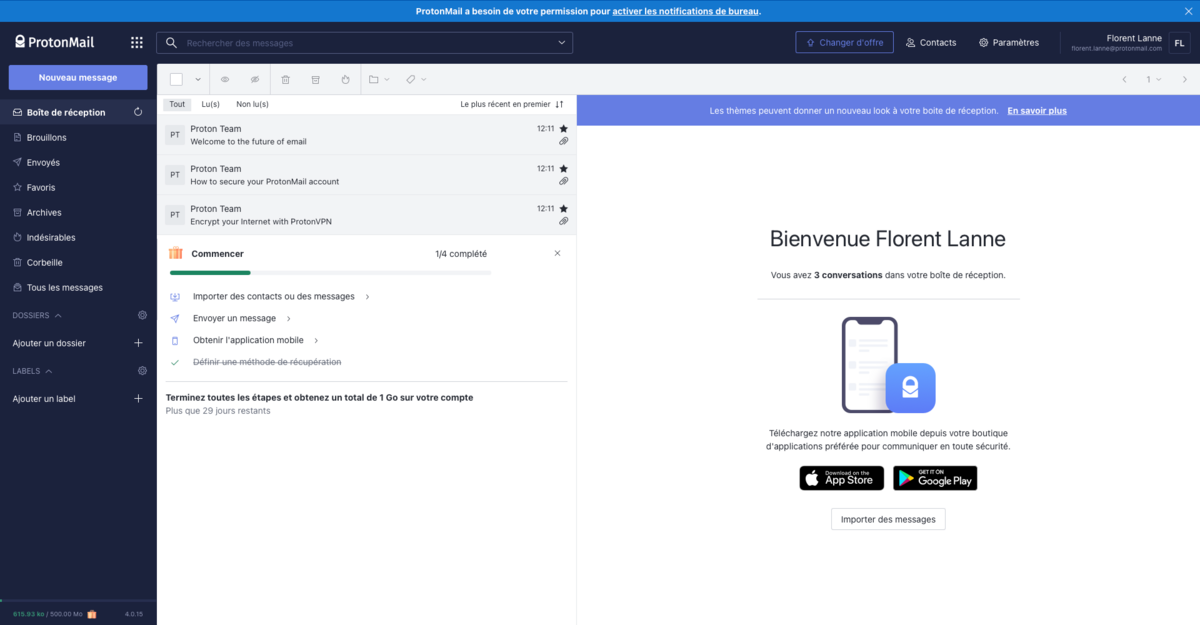Open the Proton apps grid menu
The height and width of the screenshot is (625, 1200).
tap(137, 42)
